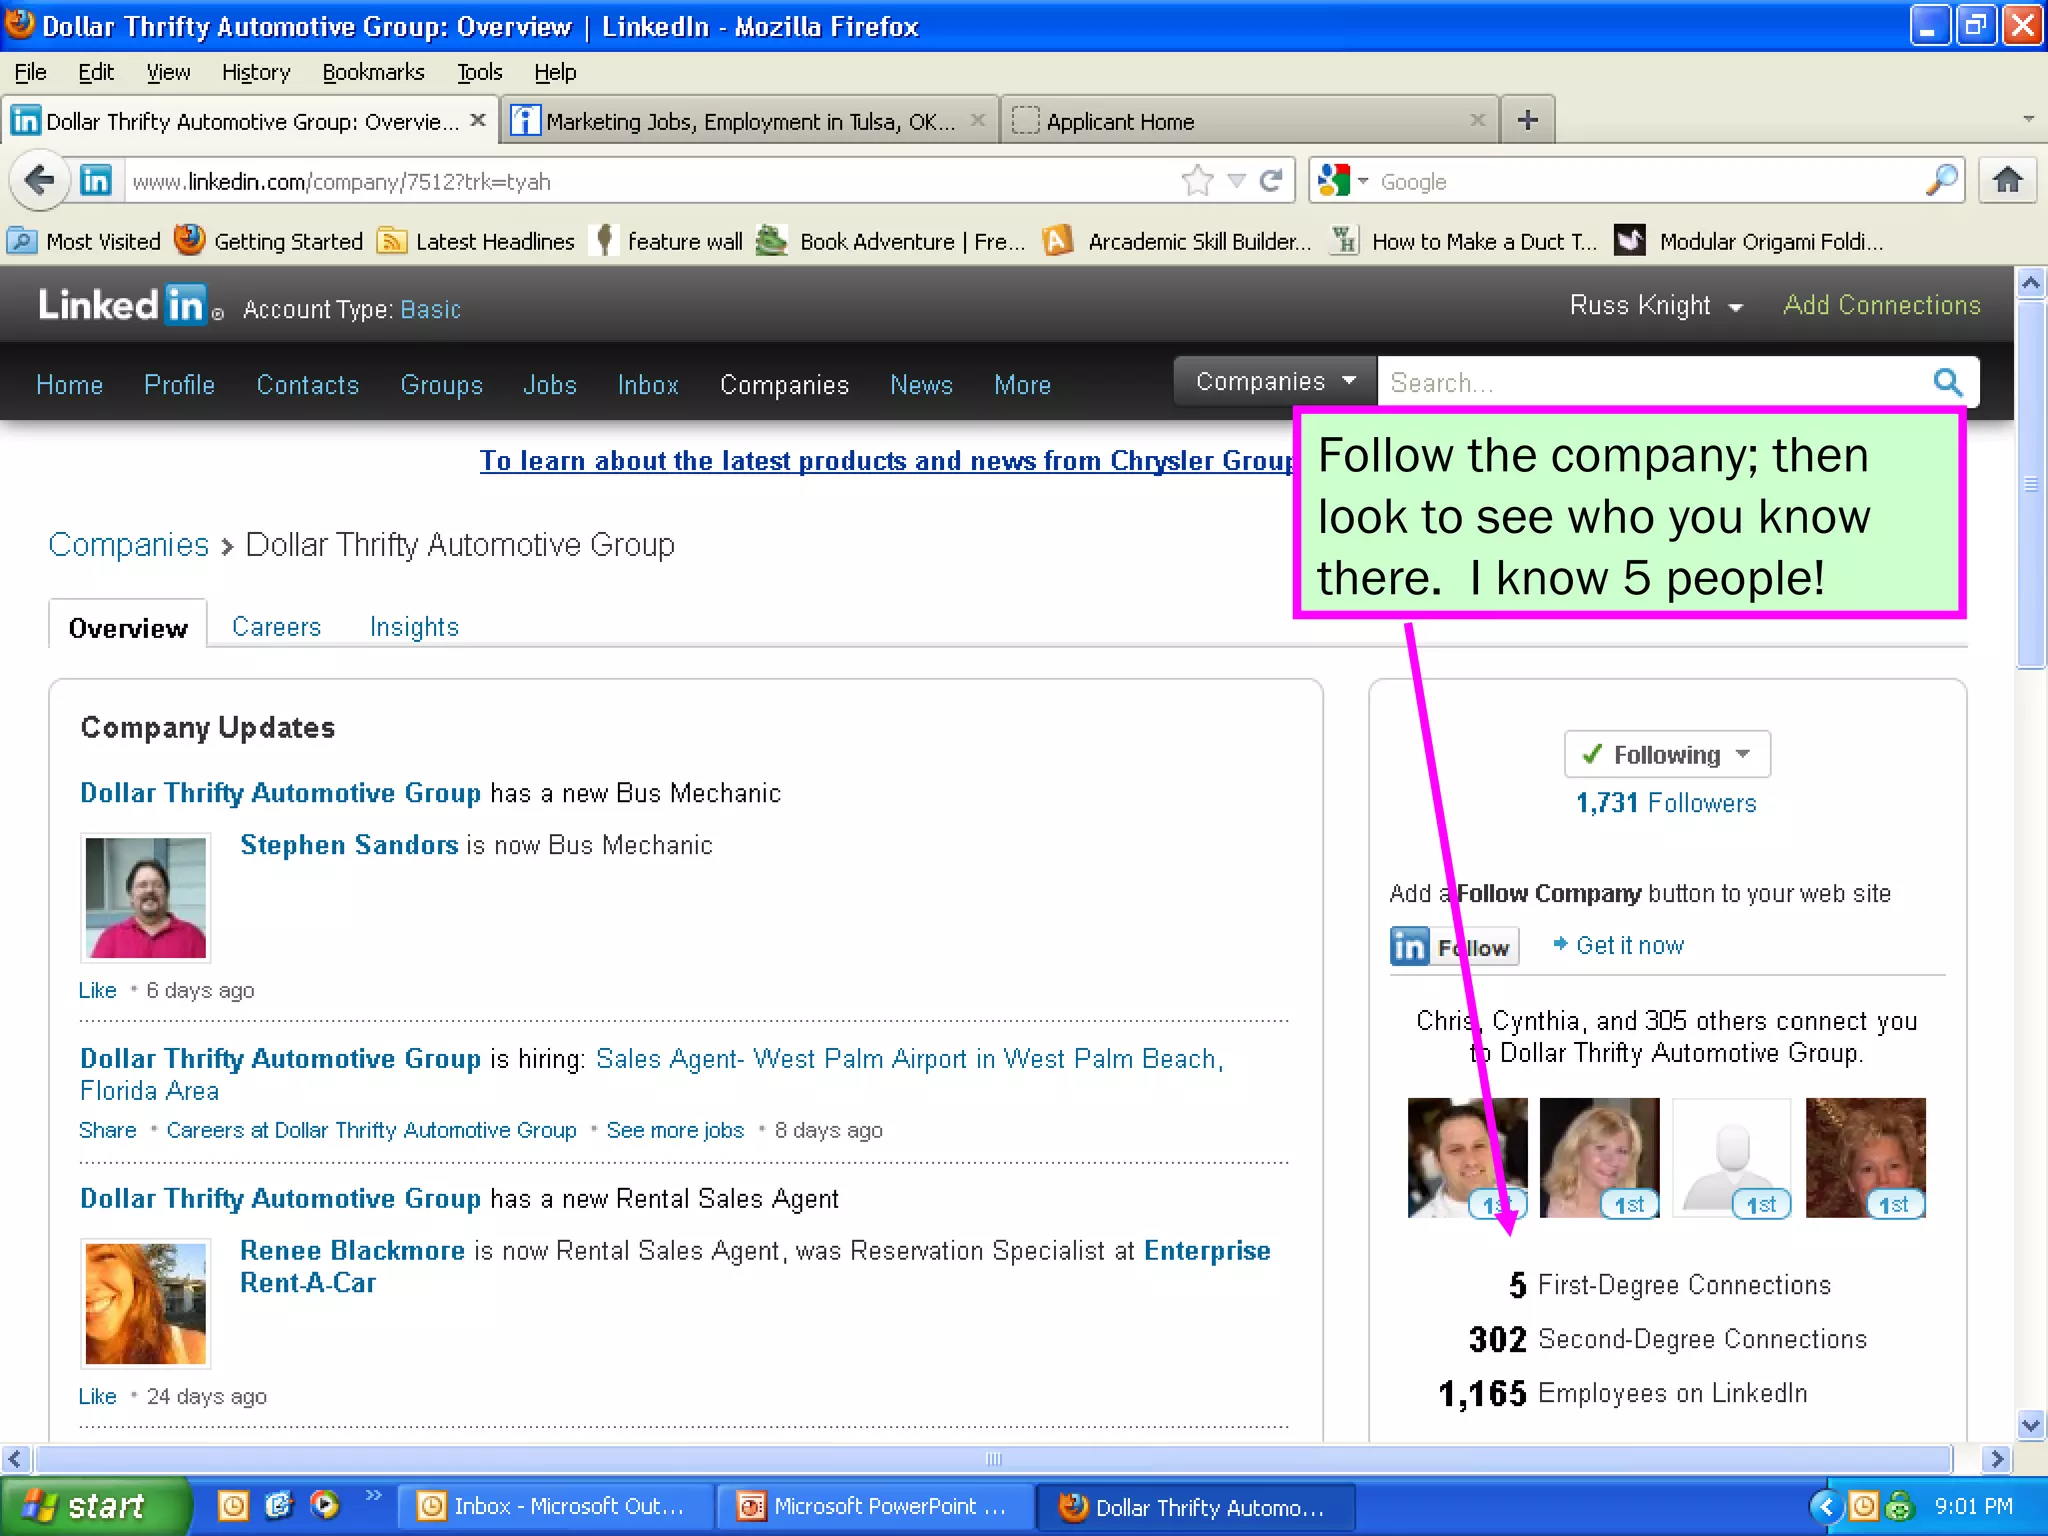Expand the quick launch overflow chevron
This screenshot has width=2048, height=1536.
[x=373, y=1495]
